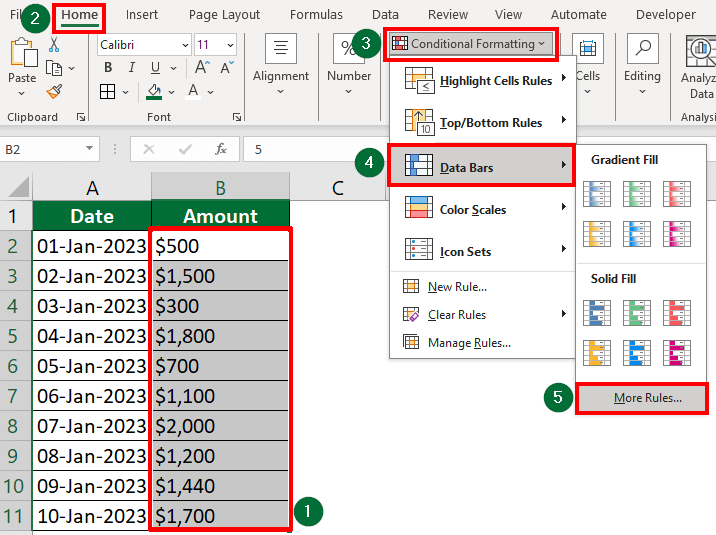Select the Format Painter brush icon
The height and width of the screenshot is (535, 716).
coord(54,91)
